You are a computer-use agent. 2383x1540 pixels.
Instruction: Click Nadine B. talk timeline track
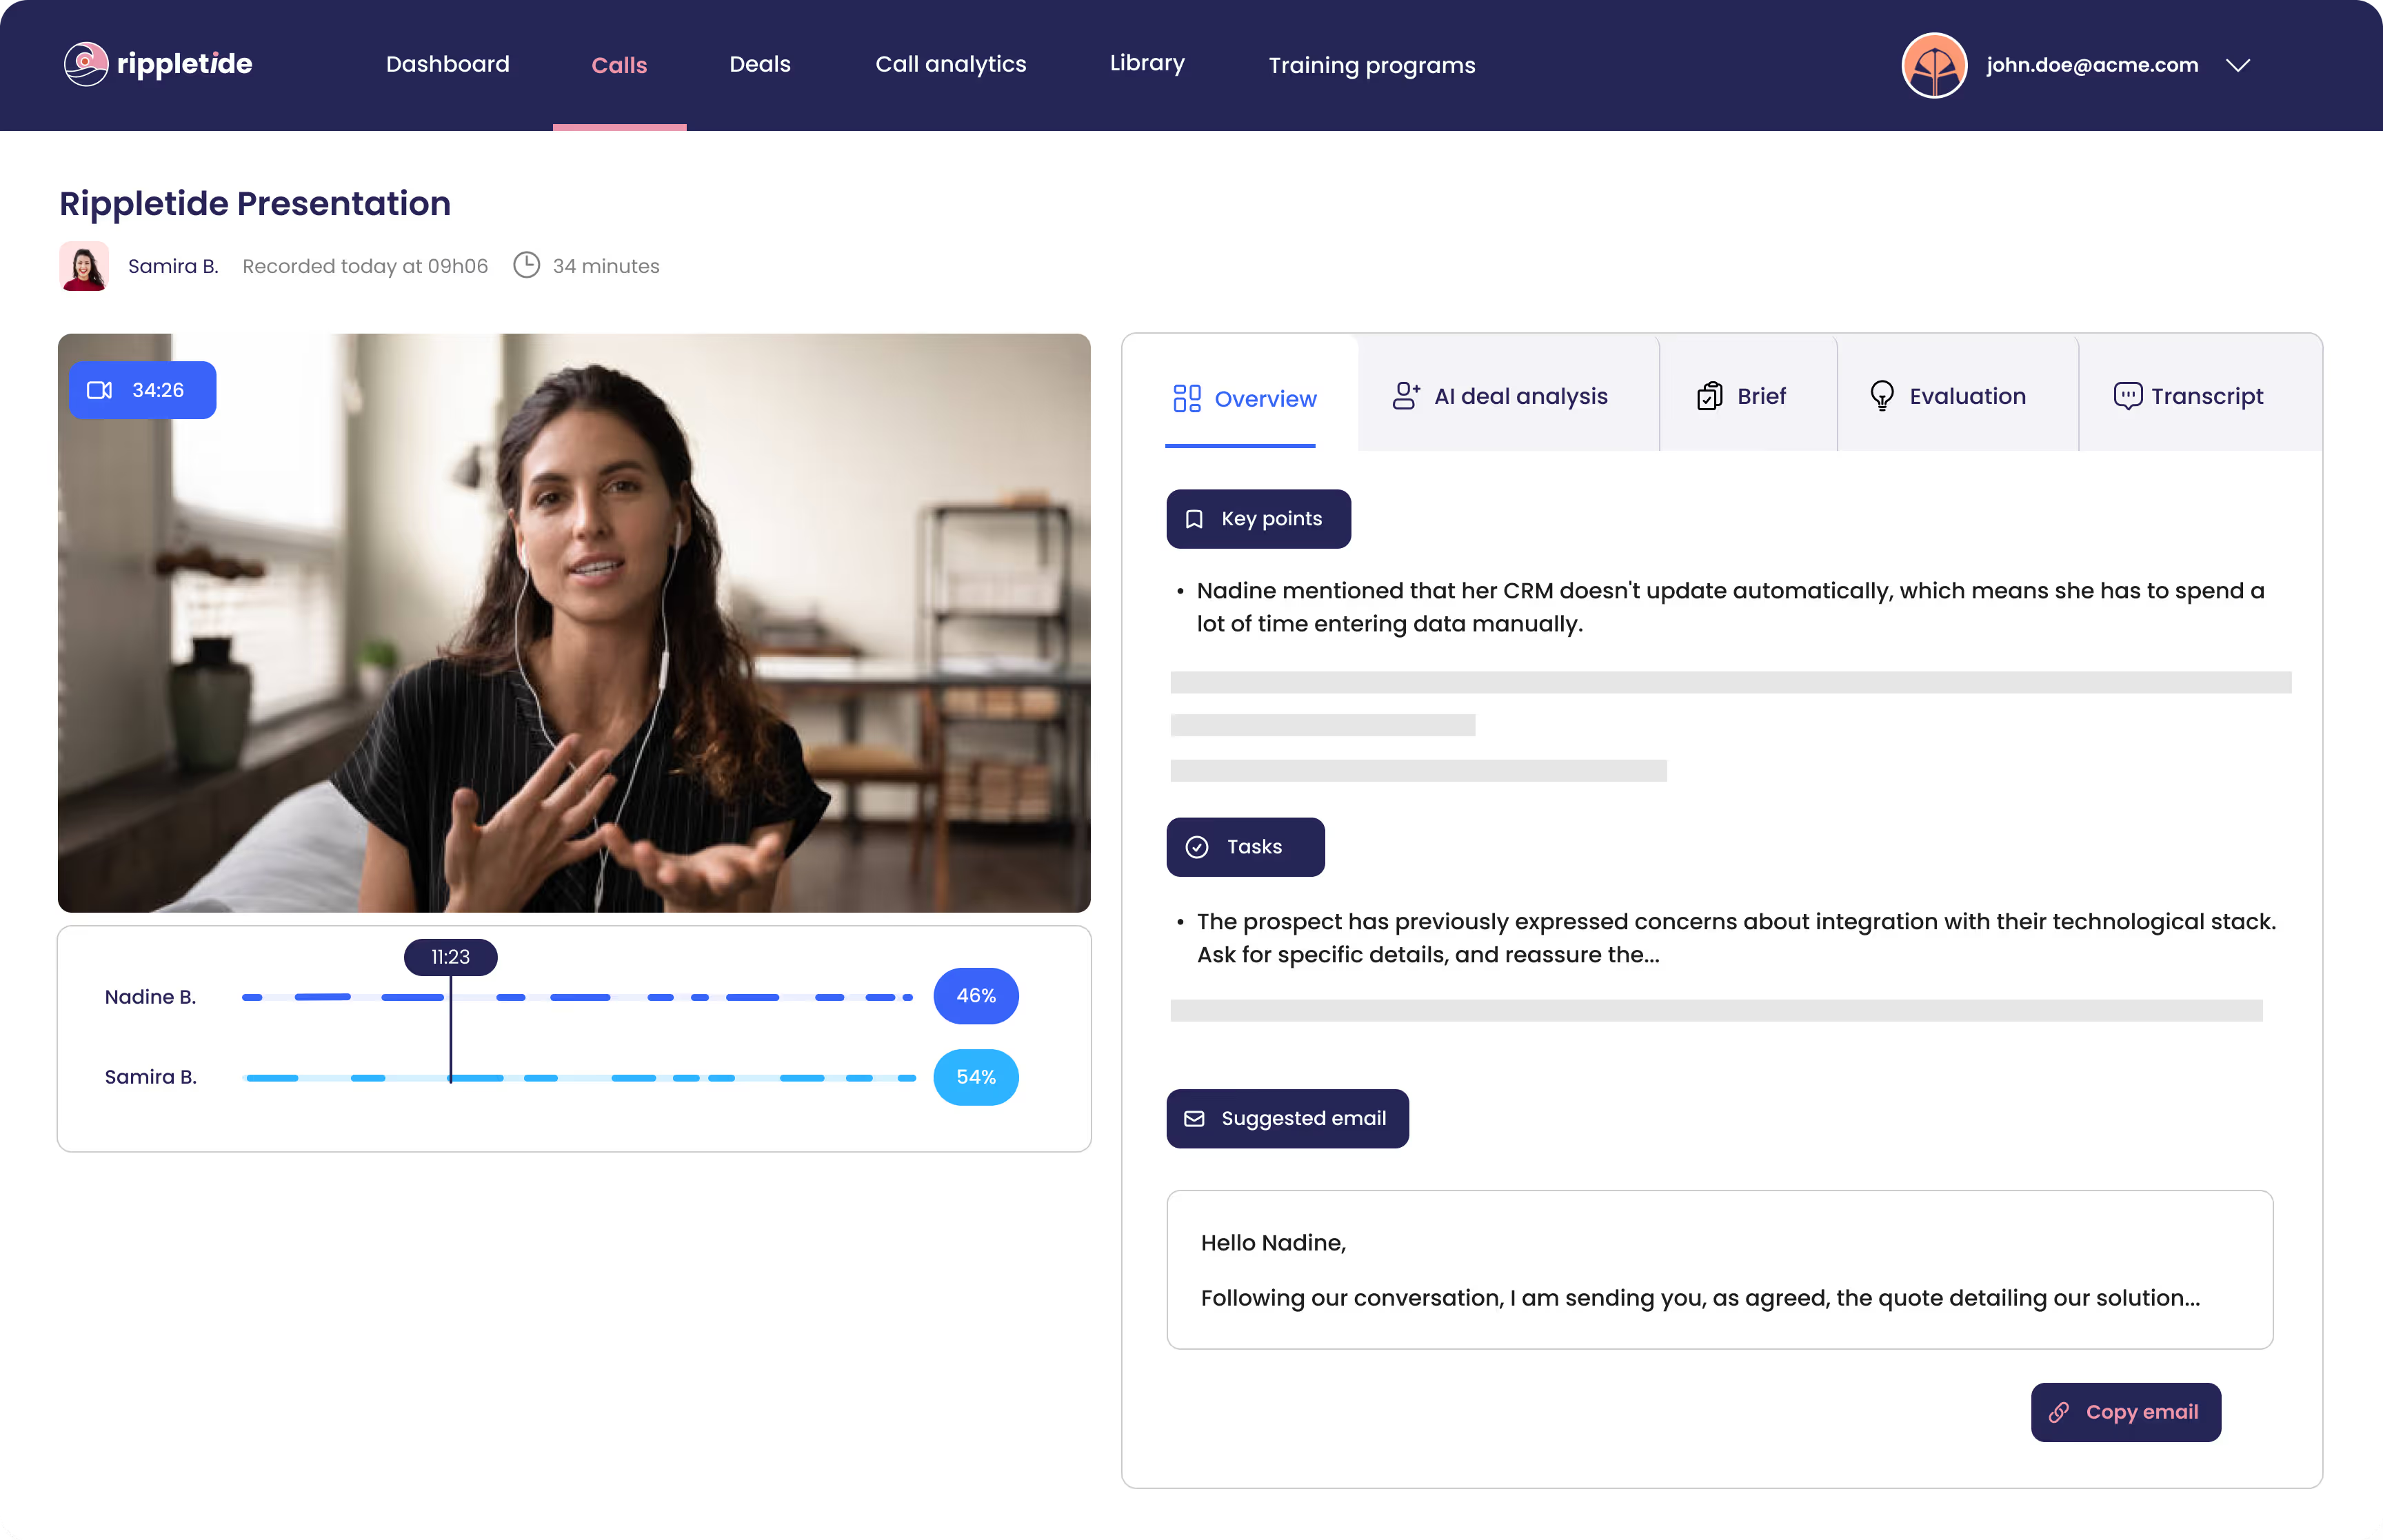point(578,997)
